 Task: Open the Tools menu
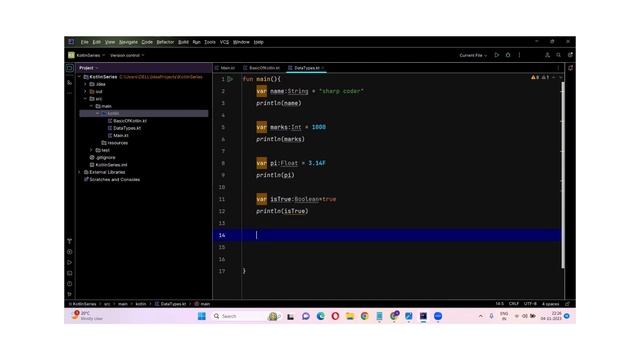point(210,42)
